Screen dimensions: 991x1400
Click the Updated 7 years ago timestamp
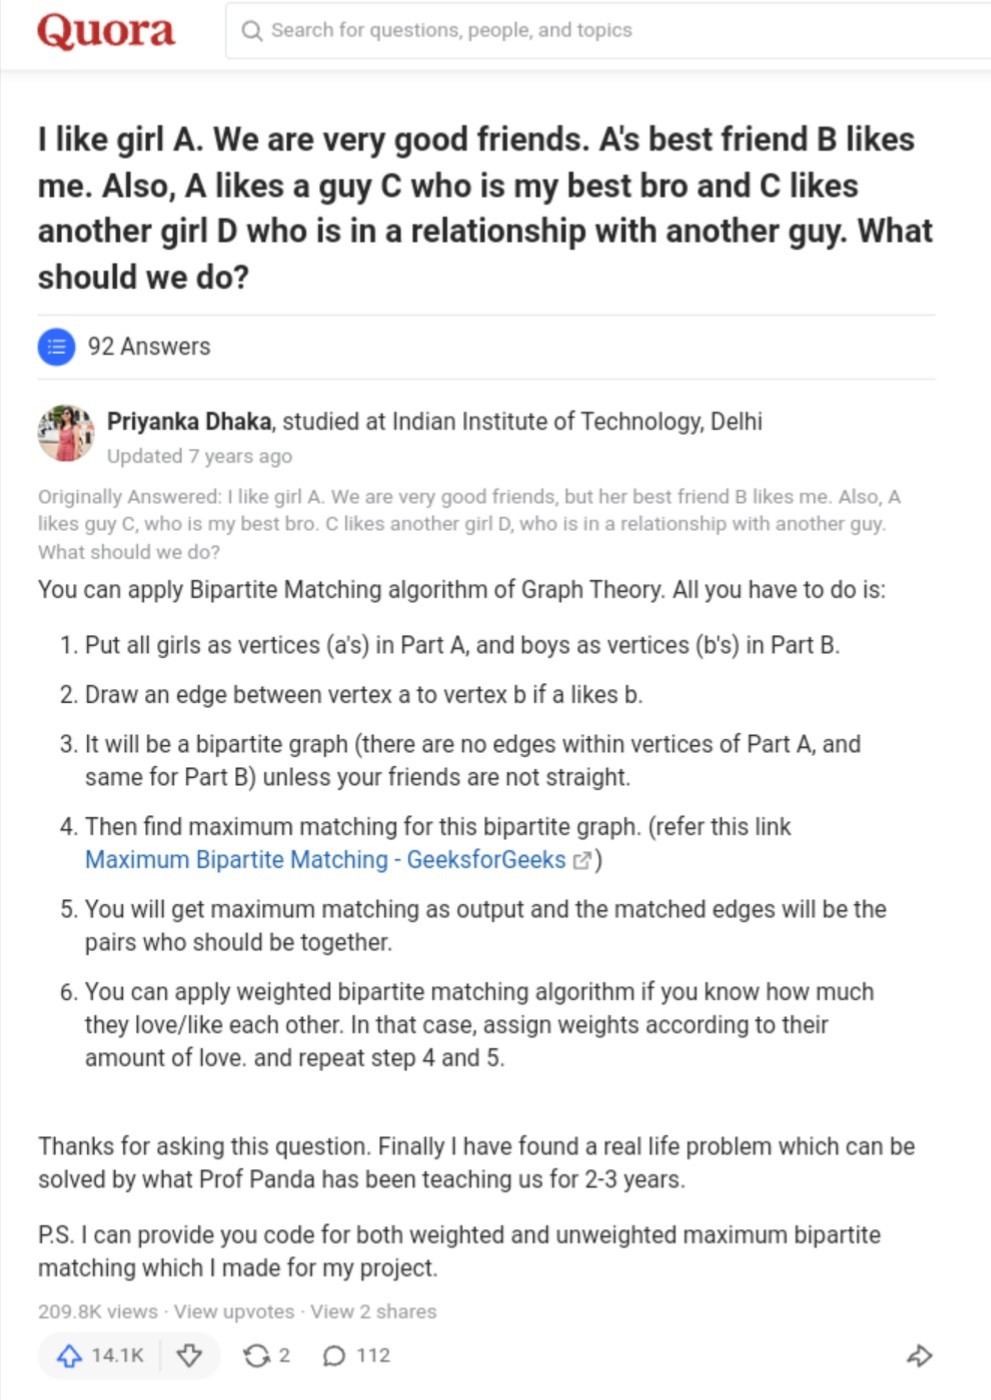200,457
